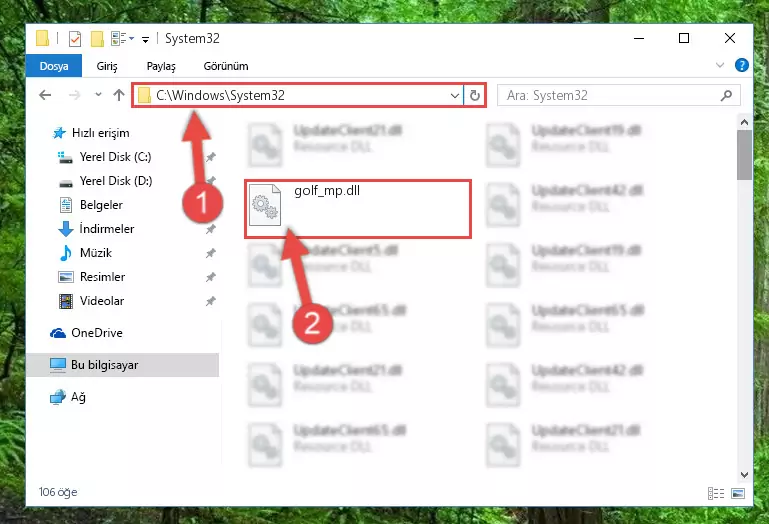Minimize the System32 window
Screen dimensions: 769x524
[639, 38]
